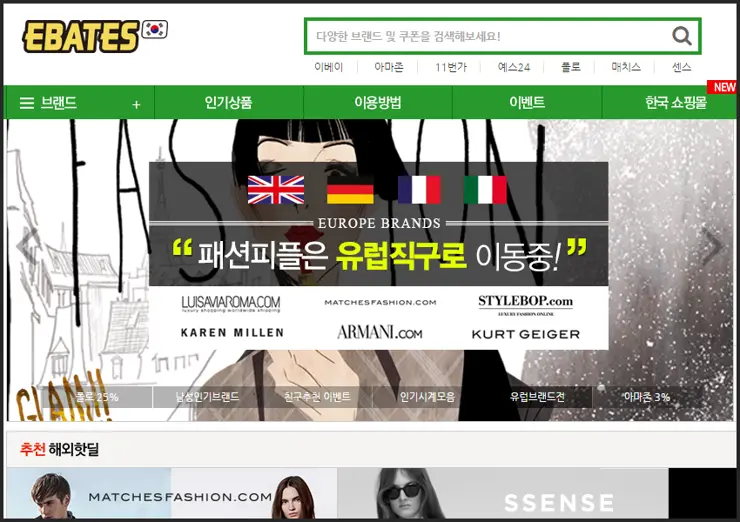The image size is (740, 522).
Task: Open the 아마존 quick link
Action: [389, 67]
